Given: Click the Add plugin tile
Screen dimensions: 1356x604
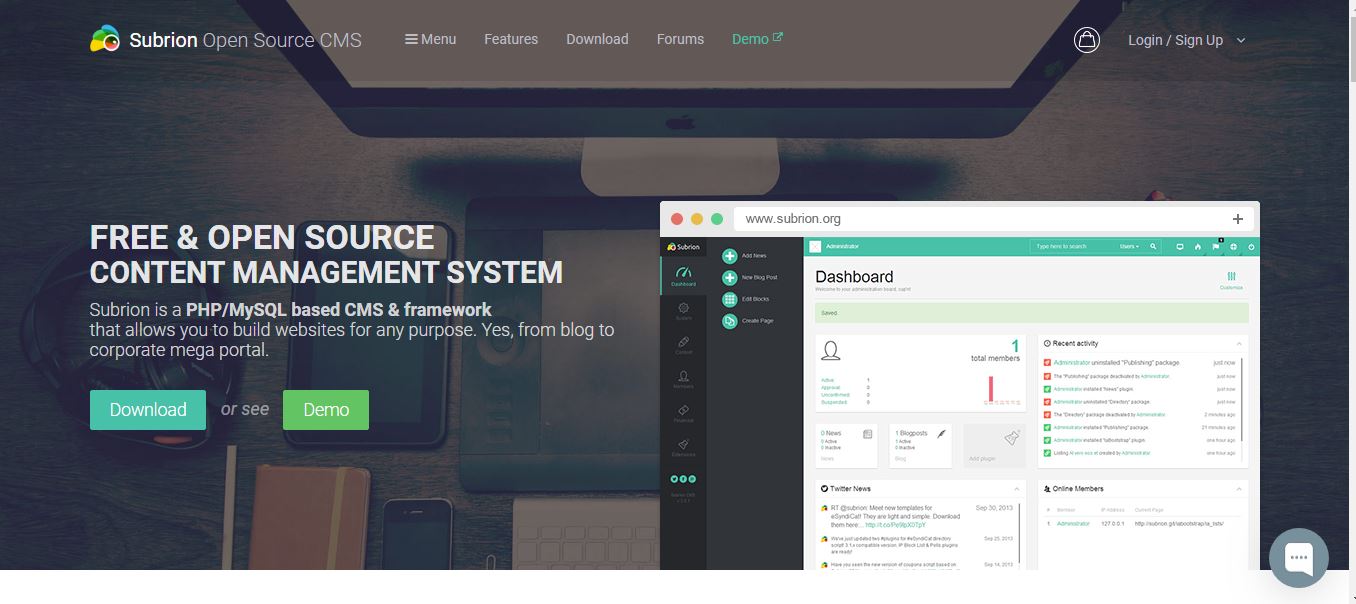Looking at the screenshot, I should pos(994,445).
